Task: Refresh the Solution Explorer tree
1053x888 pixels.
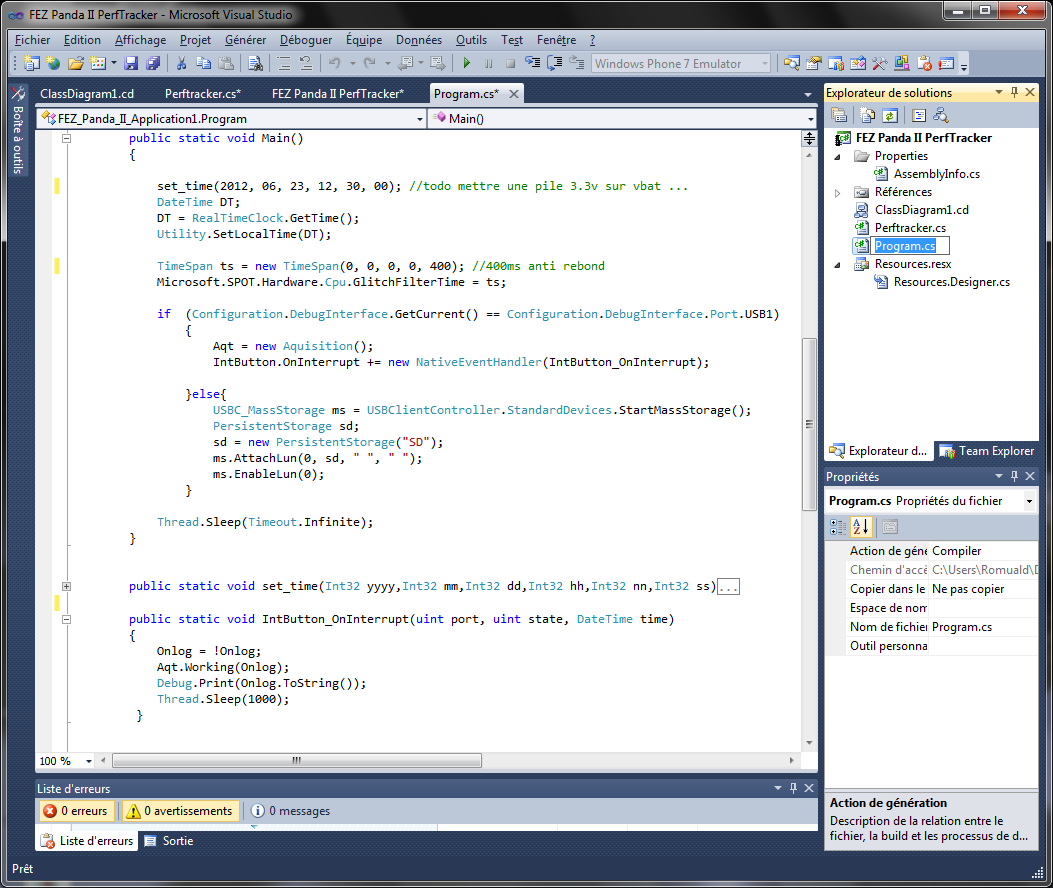Action: point(890,115)
